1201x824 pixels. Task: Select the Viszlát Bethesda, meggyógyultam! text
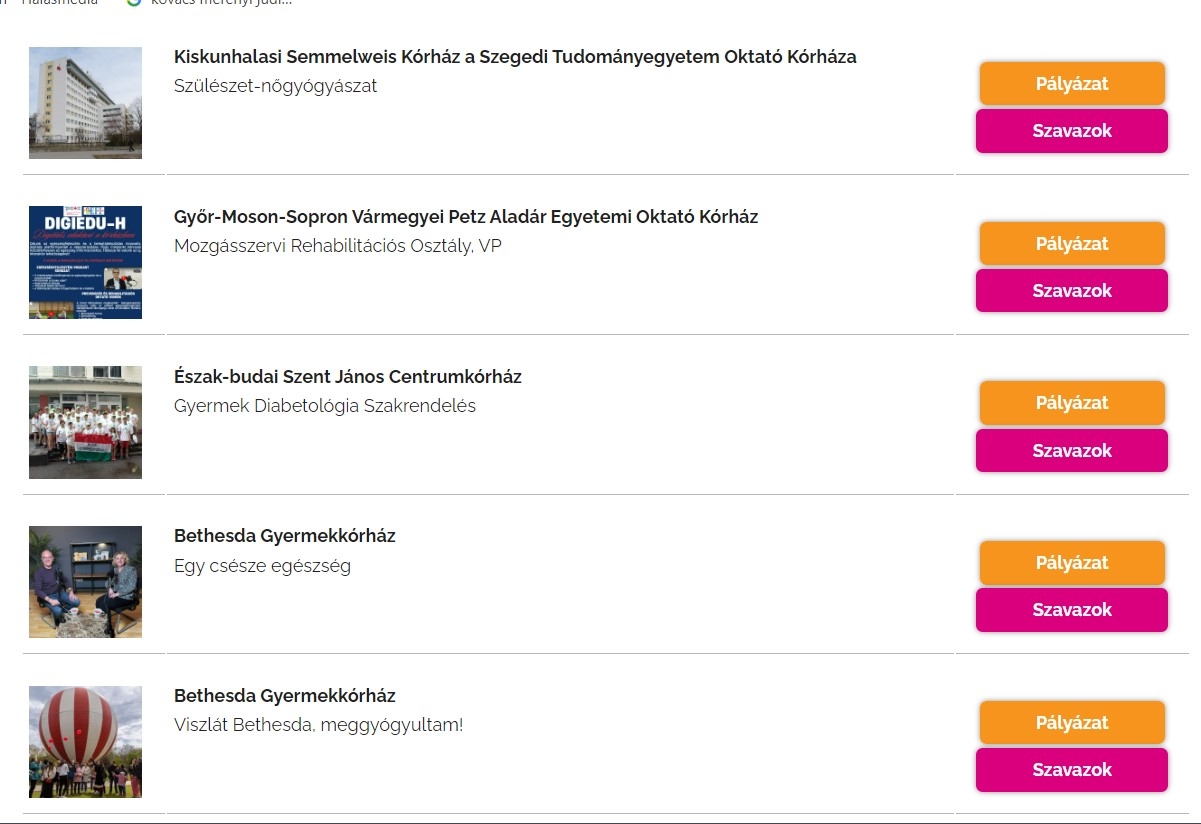[318, 725]
